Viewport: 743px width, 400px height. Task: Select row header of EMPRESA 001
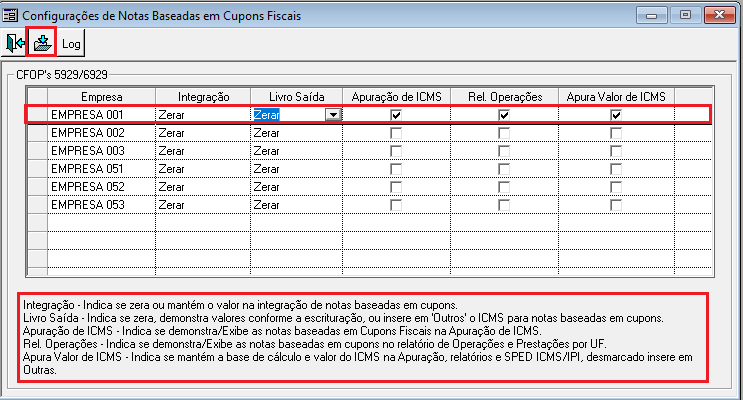[x=37, y=115]
